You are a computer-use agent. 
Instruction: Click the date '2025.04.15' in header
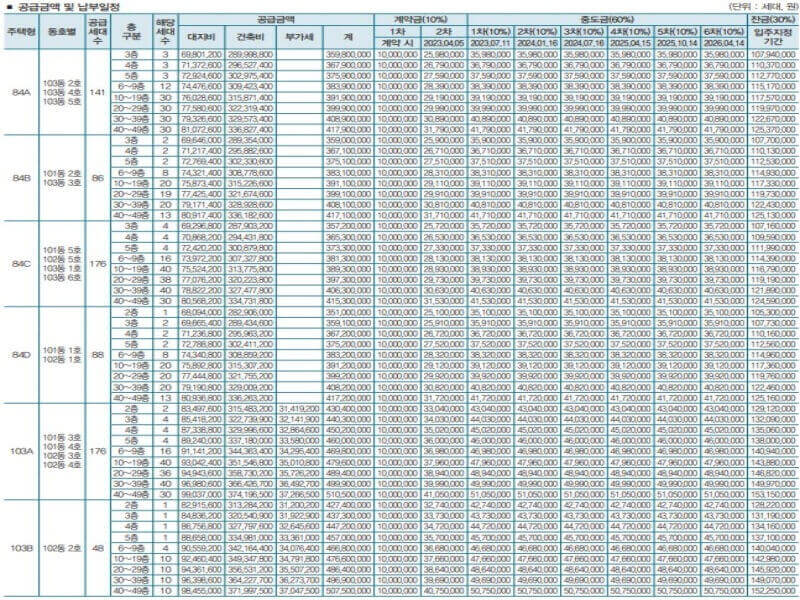click(631, 43)
